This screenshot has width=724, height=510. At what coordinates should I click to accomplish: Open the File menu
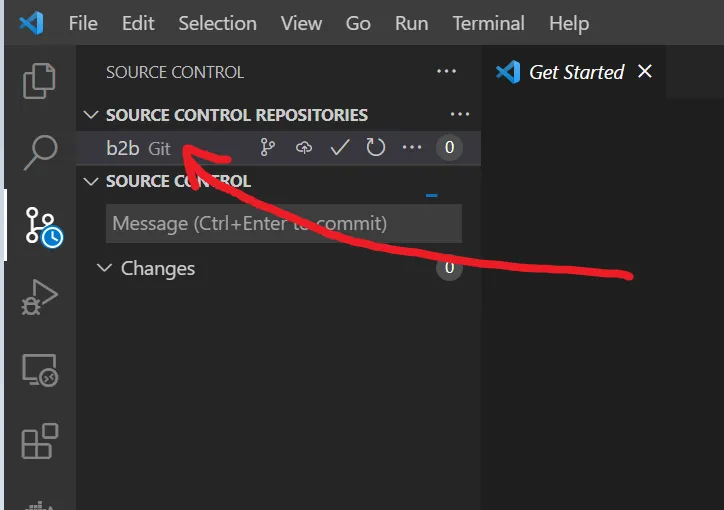point(83,23)
